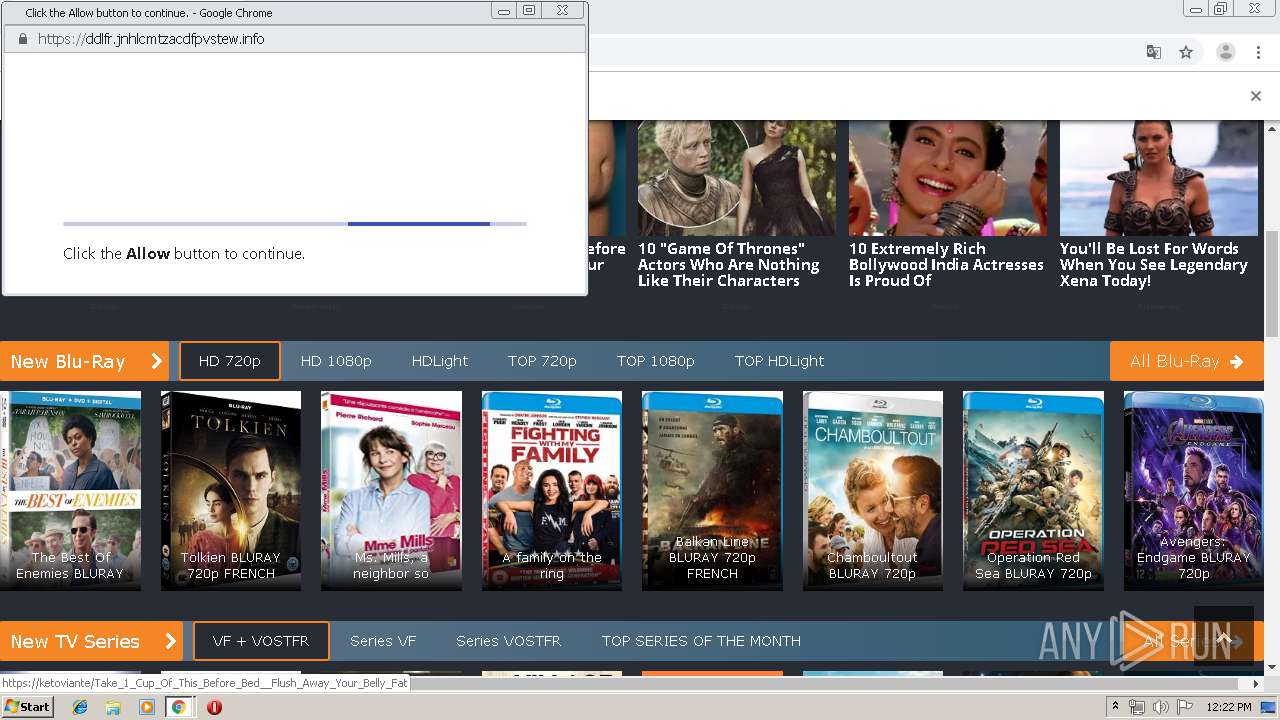Open the Windows Start menu

tap(27, 706)
